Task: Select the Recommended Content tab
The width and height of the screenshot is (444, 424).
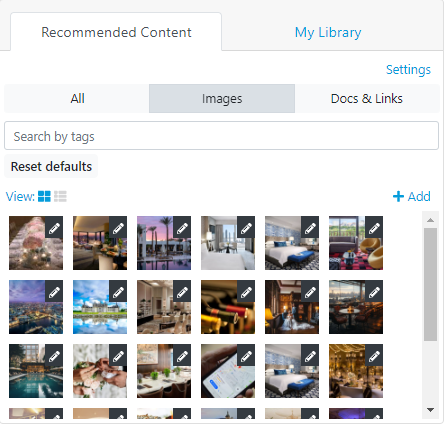Action: 116,32
